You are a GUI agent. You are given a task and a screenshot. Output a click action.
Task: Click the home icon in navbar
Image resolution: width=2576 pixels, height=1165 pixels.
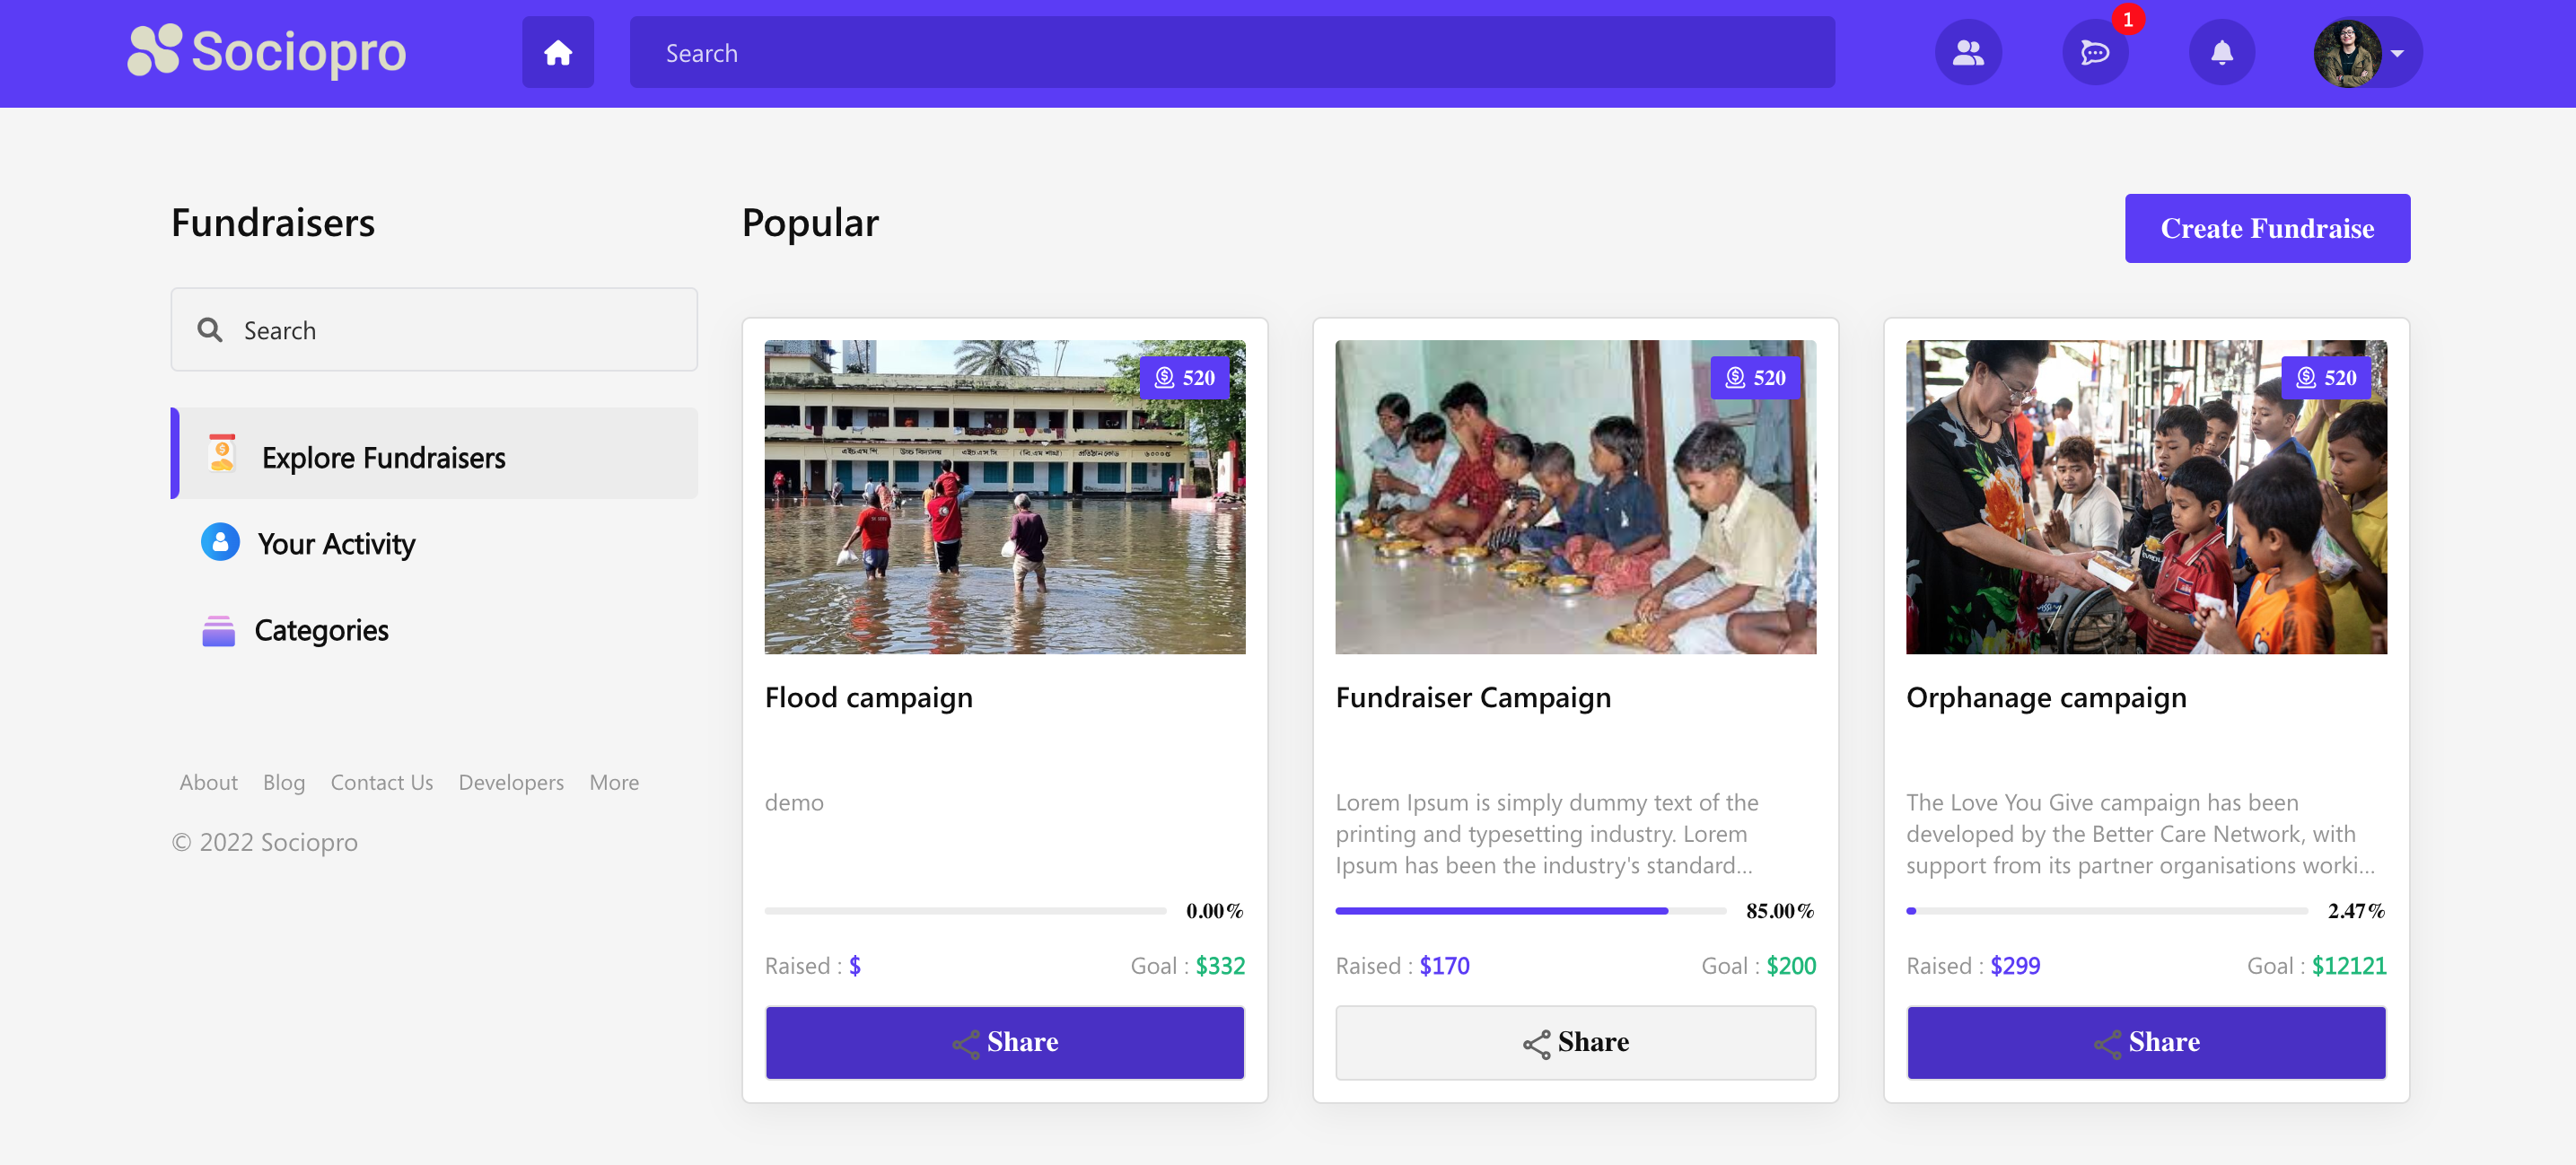pyautogui.click(x=557, y=53)
